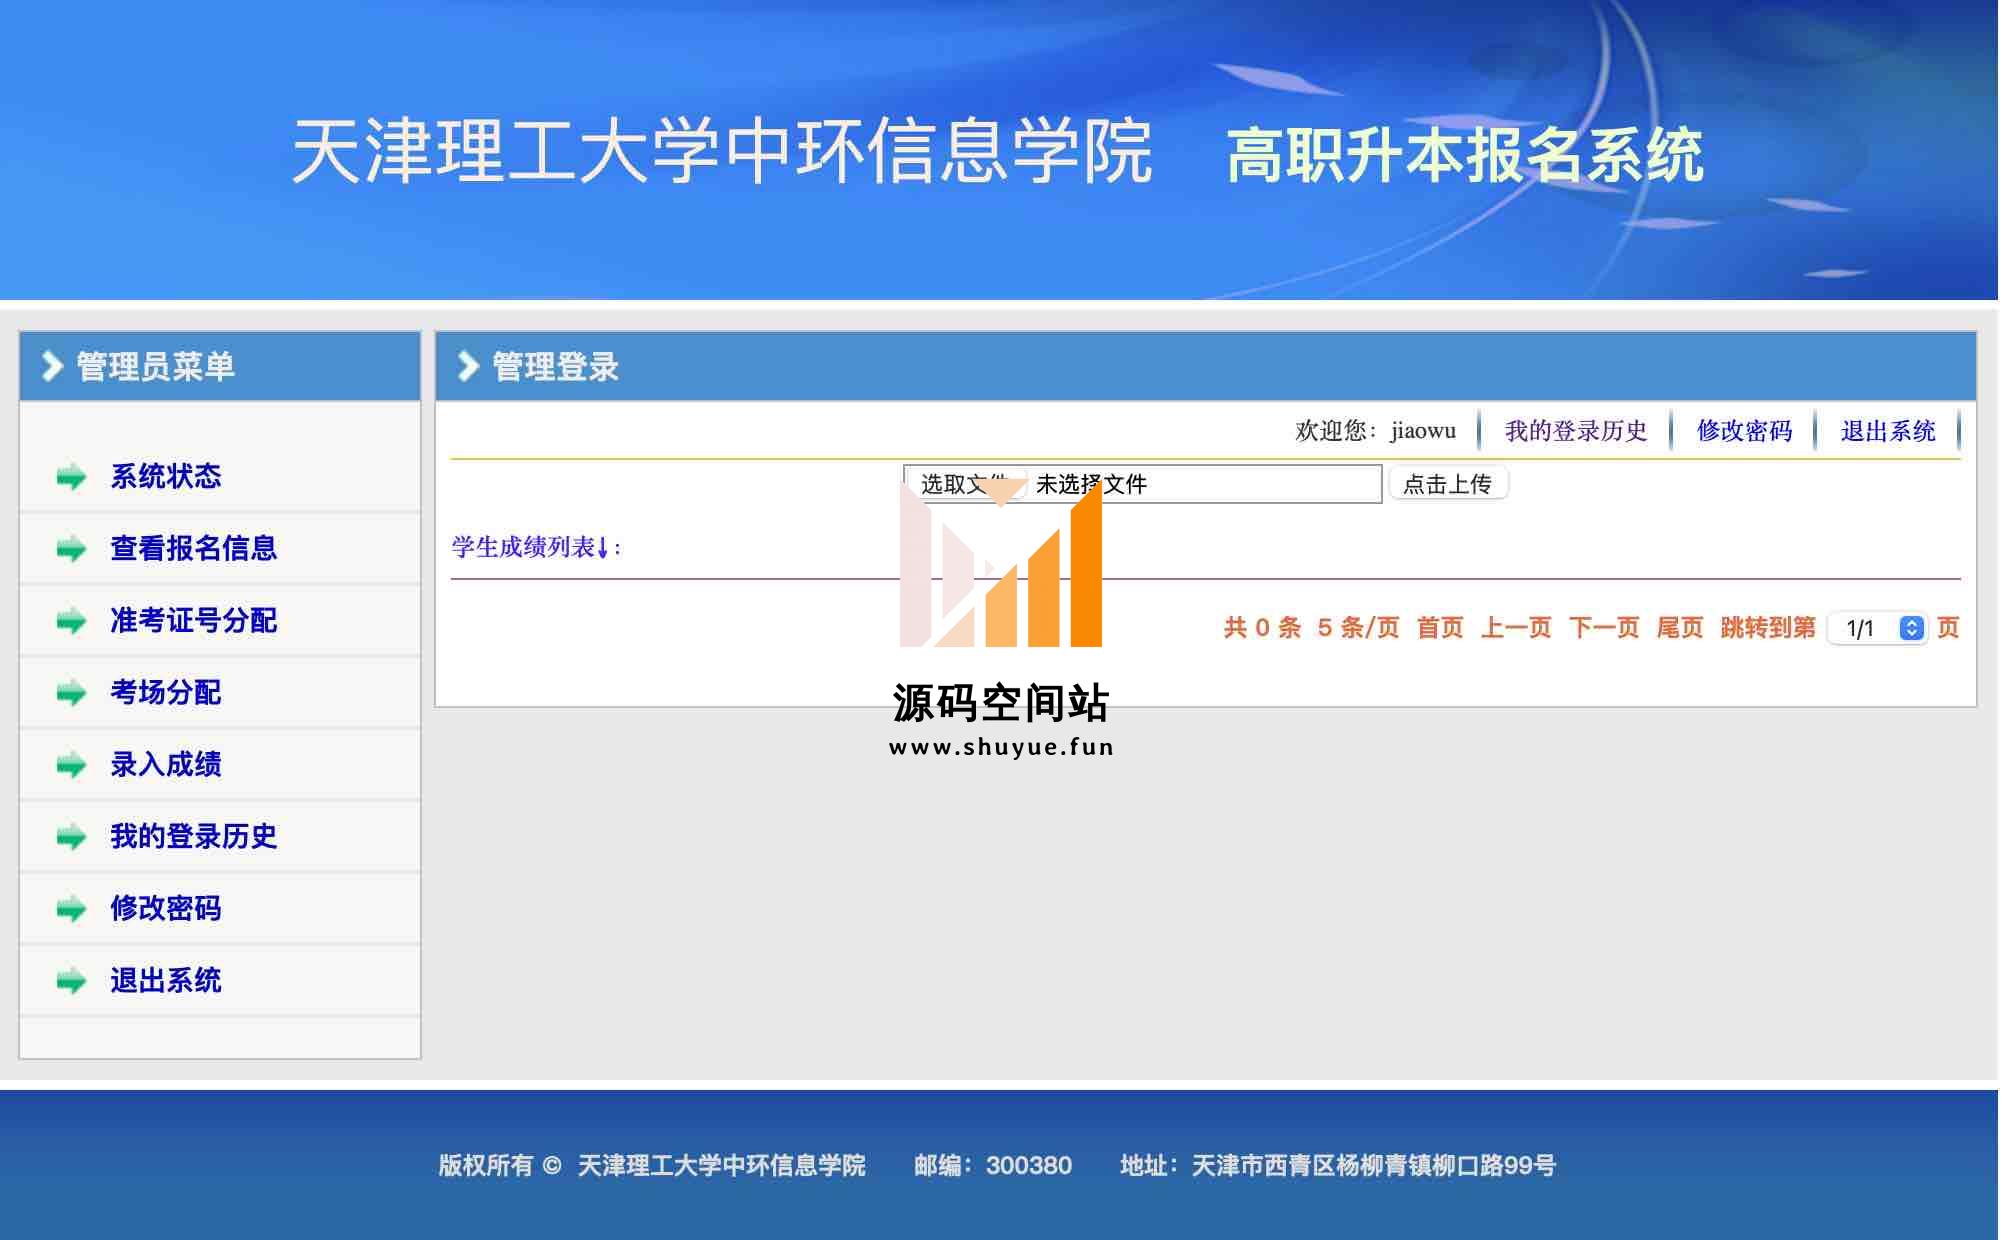Viewport: 2002px width, 1240px height.
Task: Go to 尾页 in the pagination
Action: tap(1680, 628)
